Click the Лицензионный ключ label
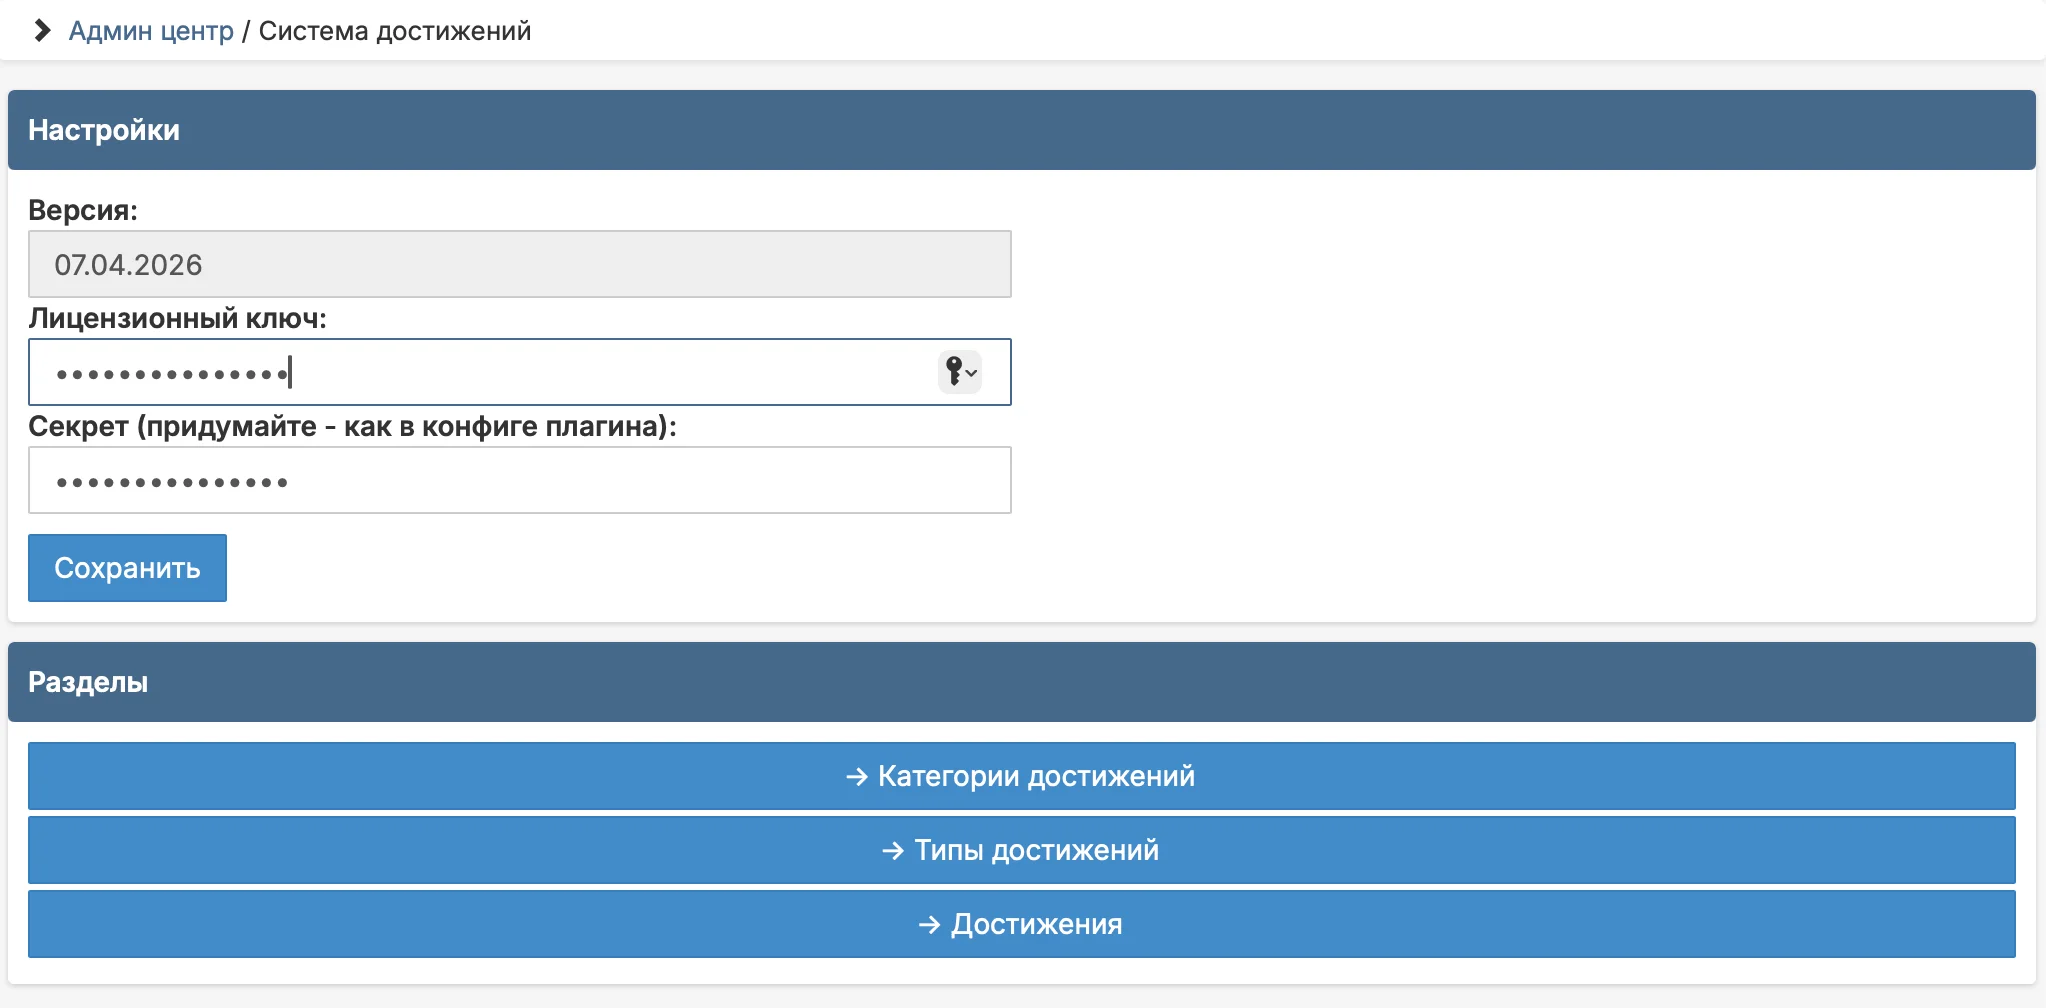2046x1008 pixels. 177,318
